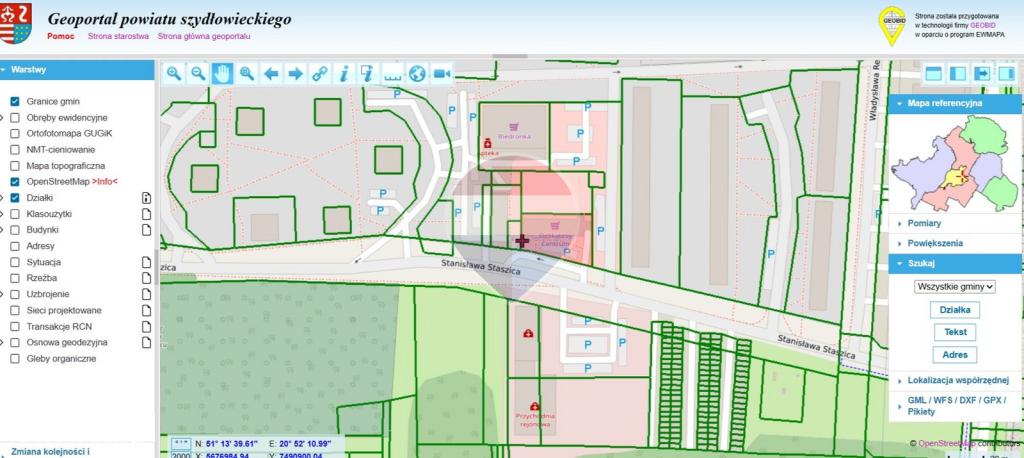Click the Adres search button
Viewport: 1024px width, 458px height.
955,355
